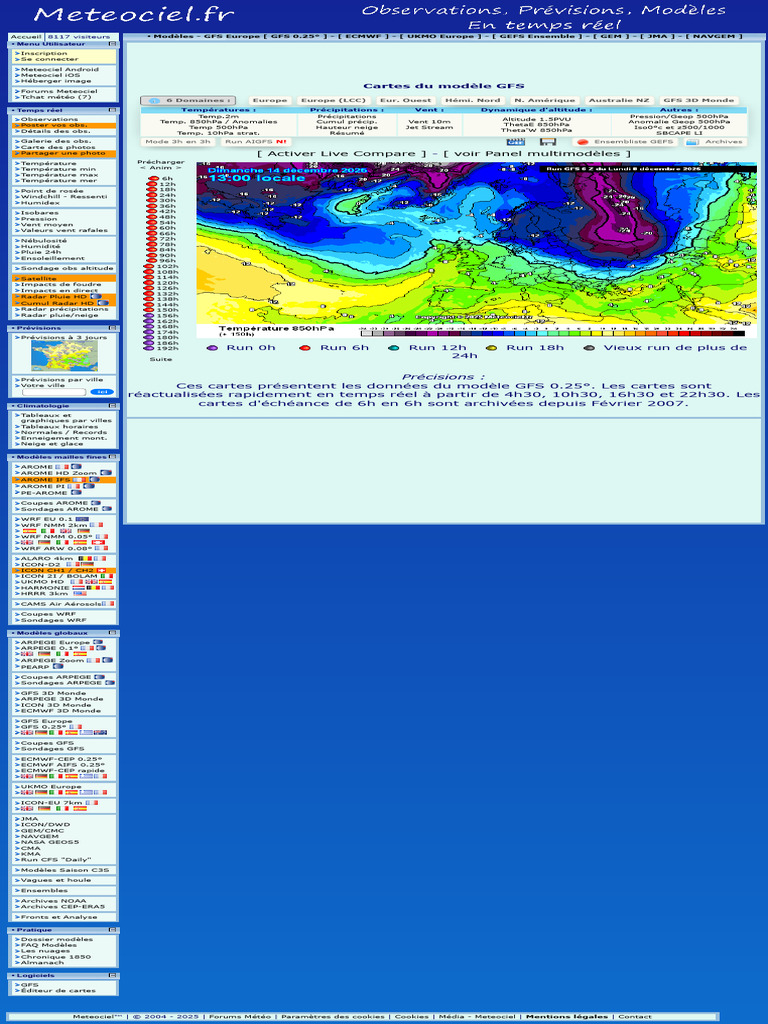Viewport: 768px width, 1024px height.
Task: Select the 6h forecast hour marker
Action: coord(153,178)
